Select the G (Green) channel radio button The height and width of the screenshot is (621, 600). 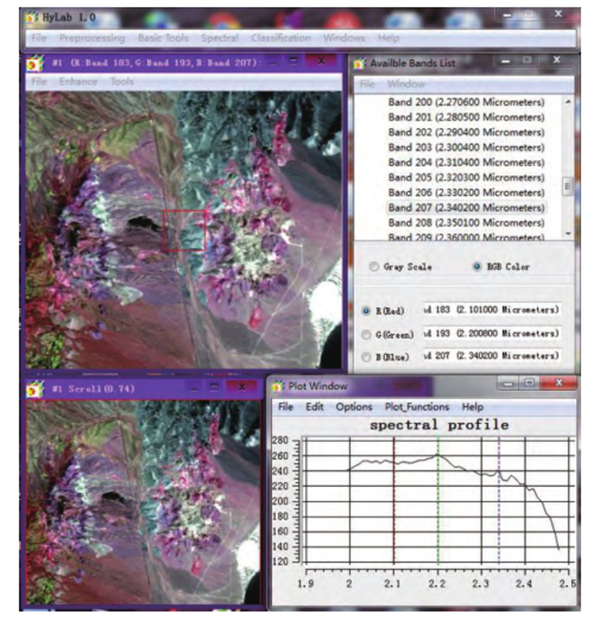point(366,335)
